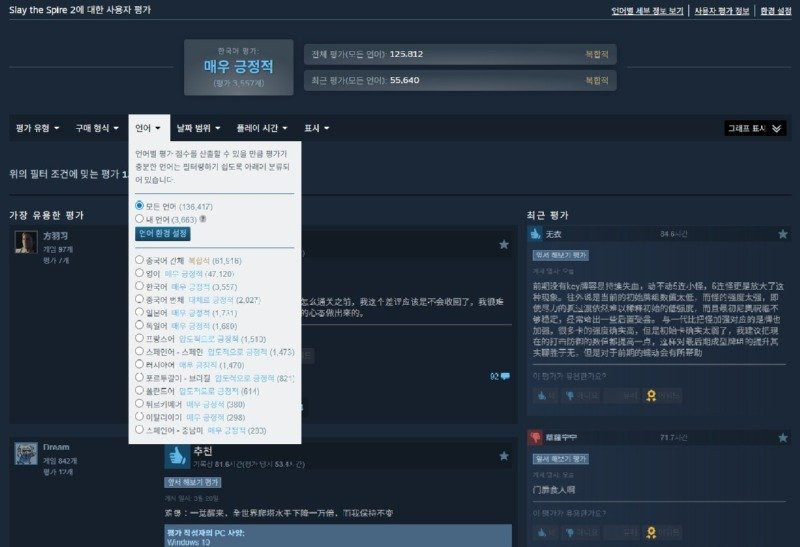
Task: Open the 환경 설정 link at top right
Action: [775, 11]
